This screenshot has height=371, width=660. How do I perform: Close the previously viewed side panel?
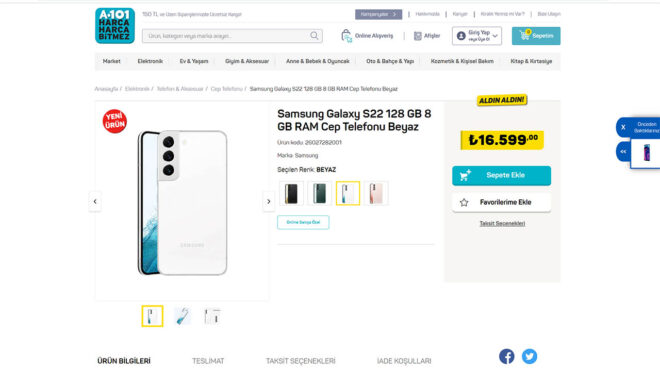click(x=623, y=127)
